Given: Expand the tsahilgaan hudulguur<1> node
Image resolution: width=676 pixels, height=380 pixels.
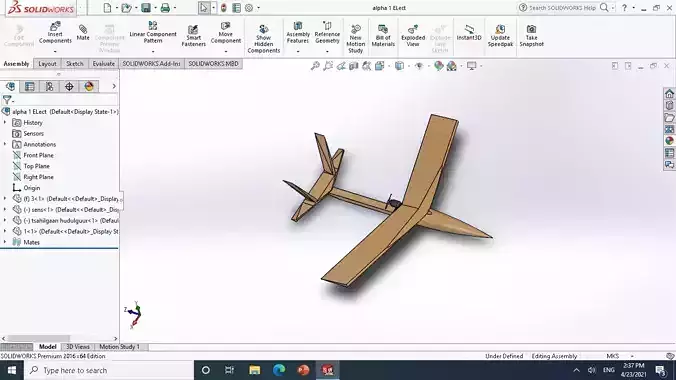Looking at the screenshot, I should (5, 220).
